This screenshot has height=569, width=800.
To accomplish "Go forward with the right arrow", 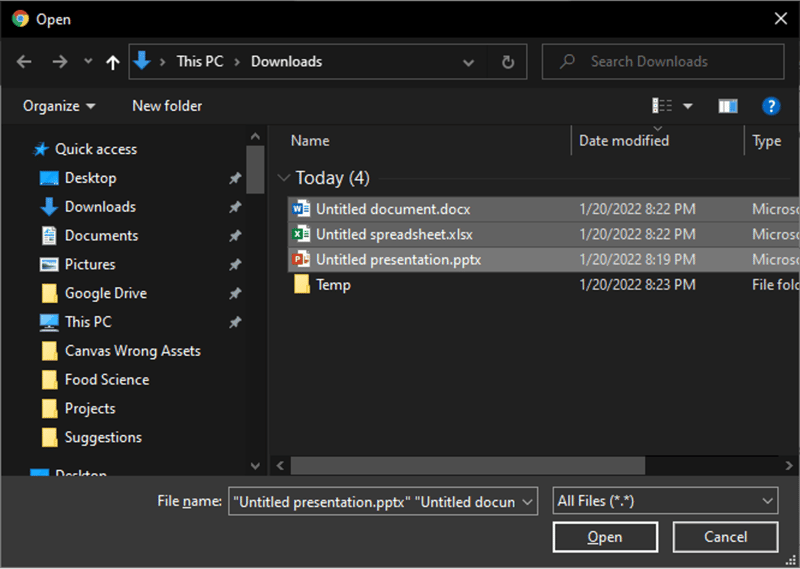I will (x=60, y=62).
